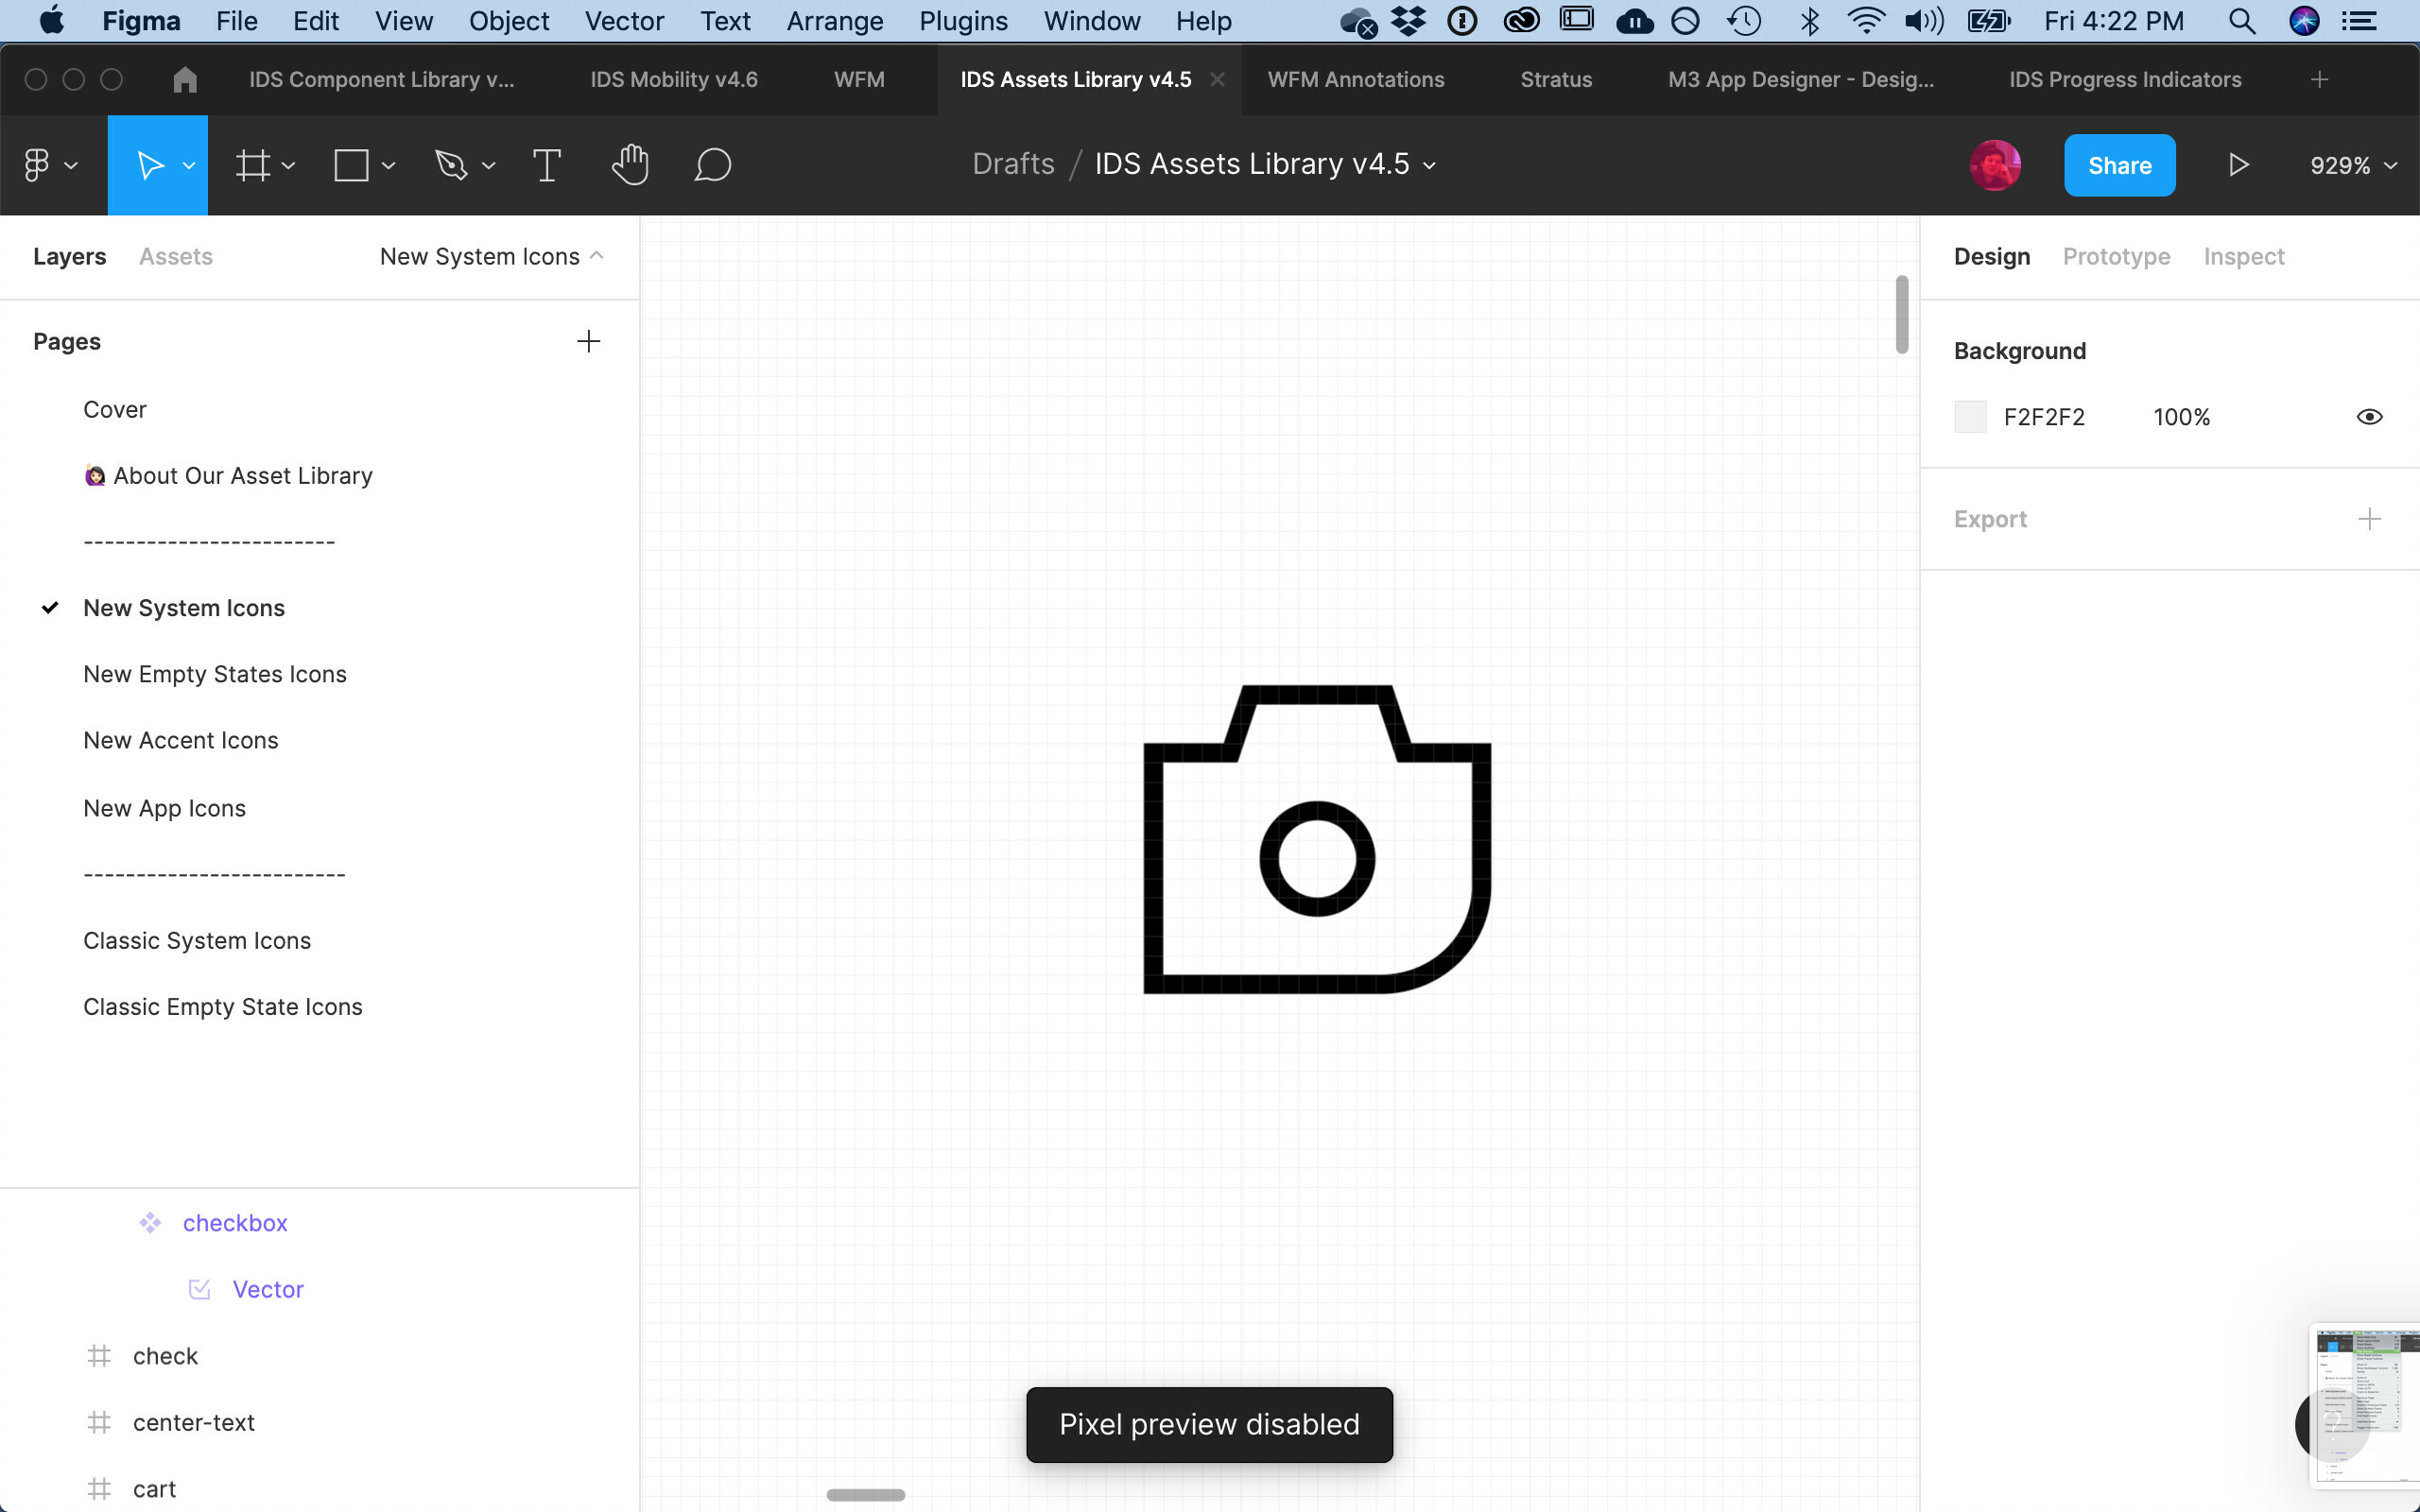The width and height of the screenshot is (2420, 1512).
Task: Click the check frame layer icon
Action: (x=99, y=1356)
